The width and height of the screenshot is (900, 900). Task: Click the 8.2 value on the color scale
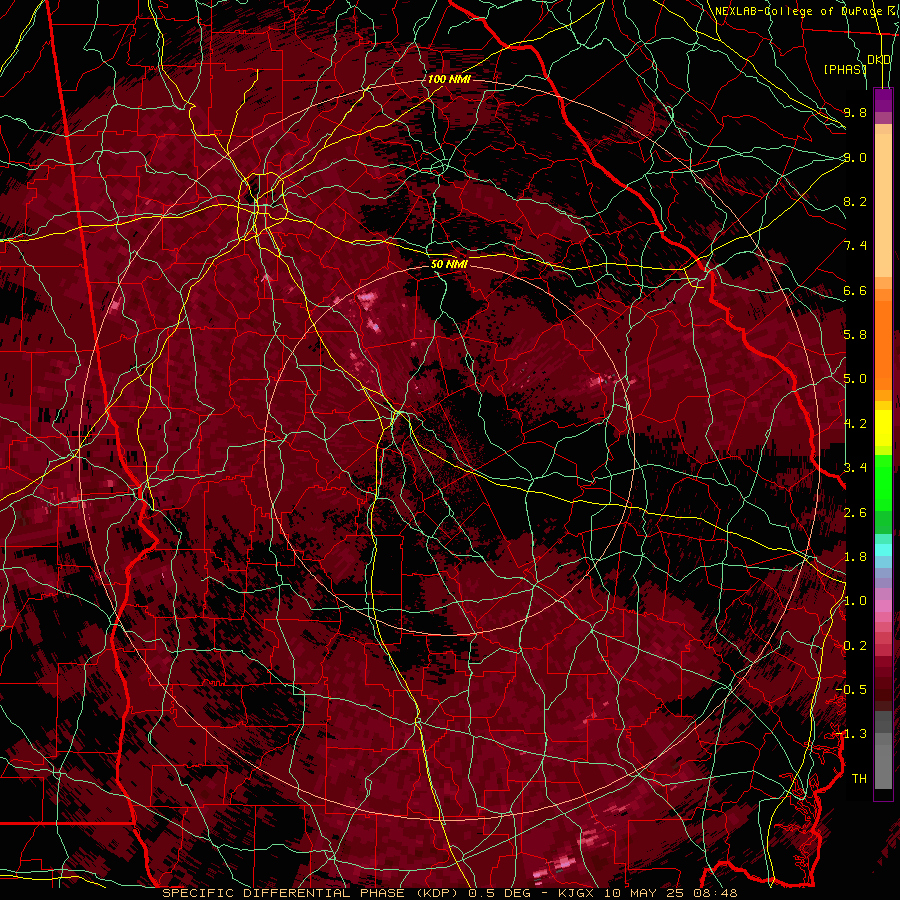(x=855, y=201)
